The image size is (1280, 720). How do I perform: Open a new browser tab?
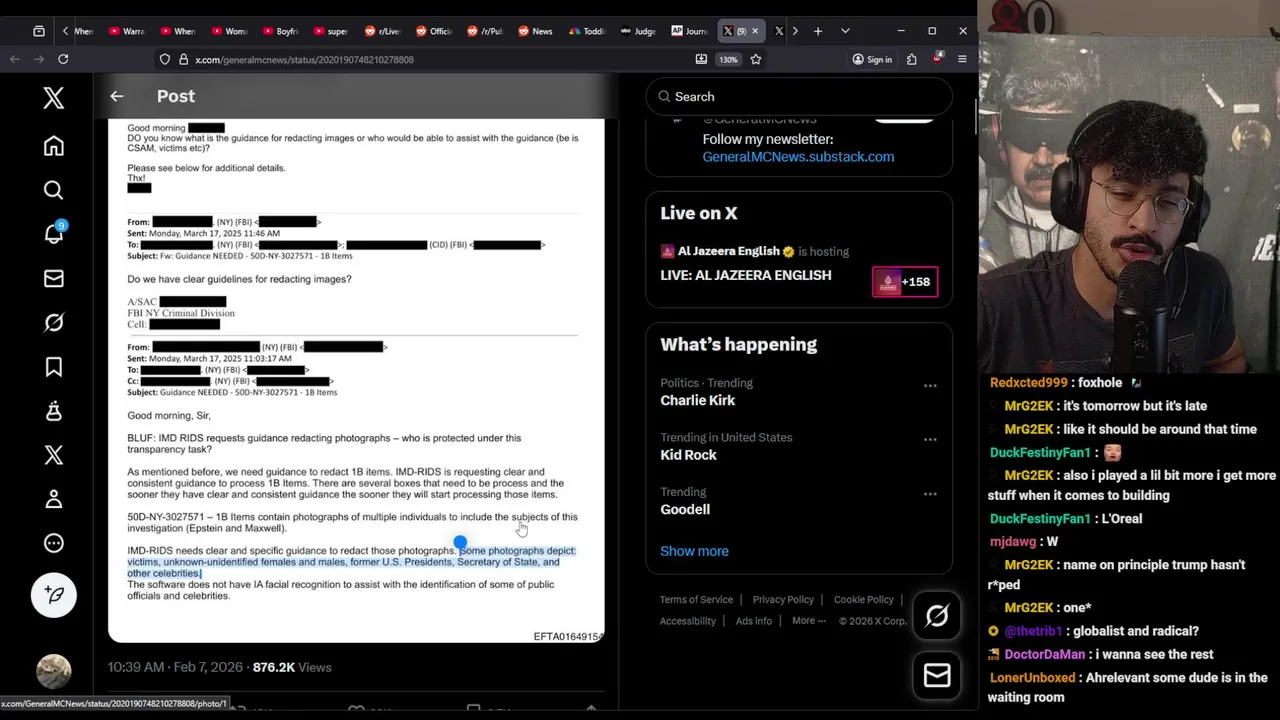pyautogui.click(x=818, y=31)
